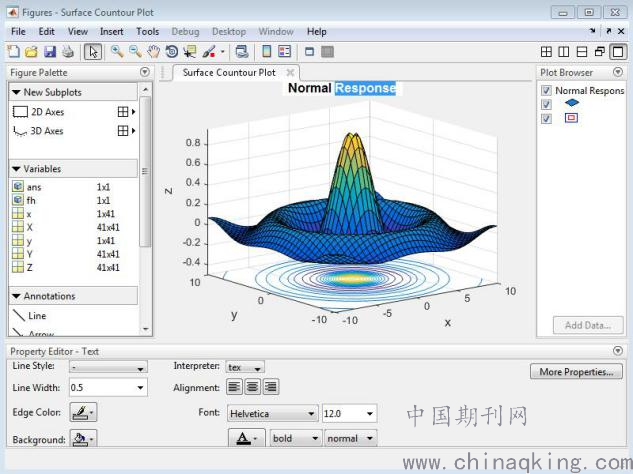Open the 2D Axes subplot grid picker

[126, 112]
